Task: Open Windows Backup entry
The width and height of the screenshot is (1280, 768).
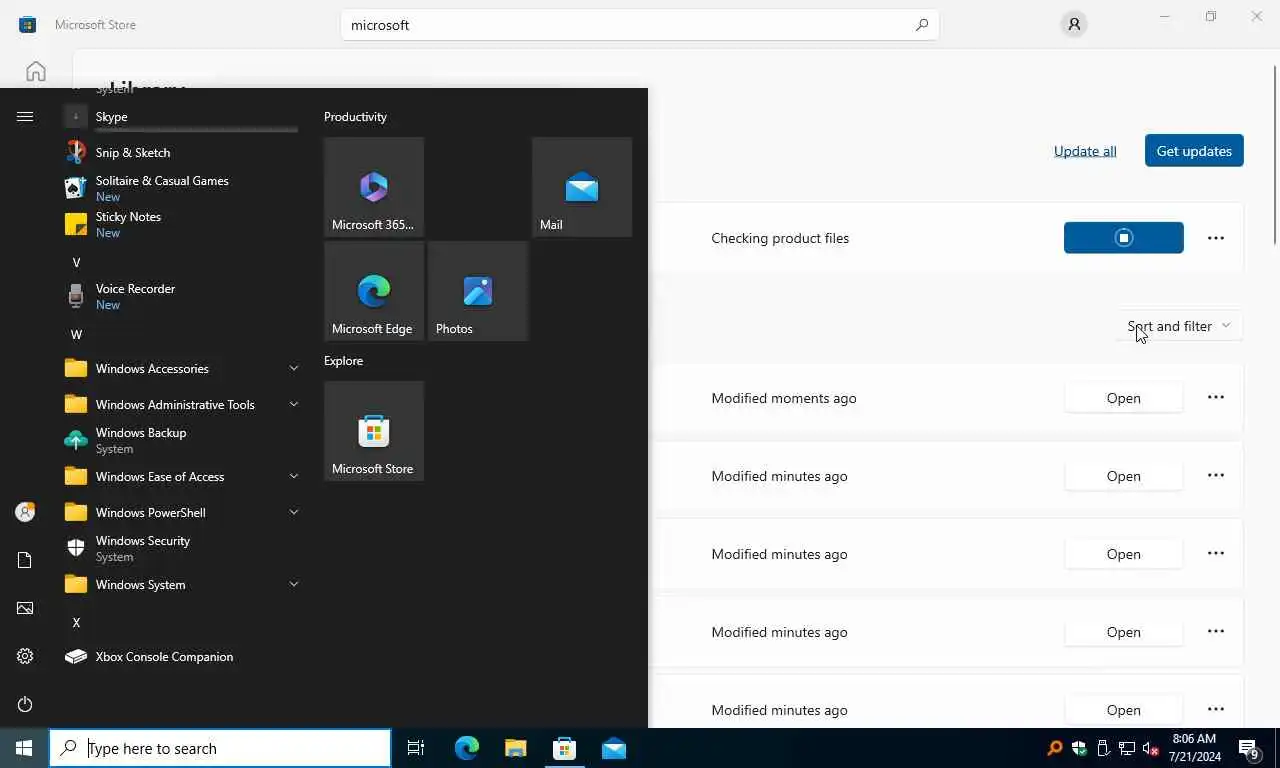Action: 180,440
